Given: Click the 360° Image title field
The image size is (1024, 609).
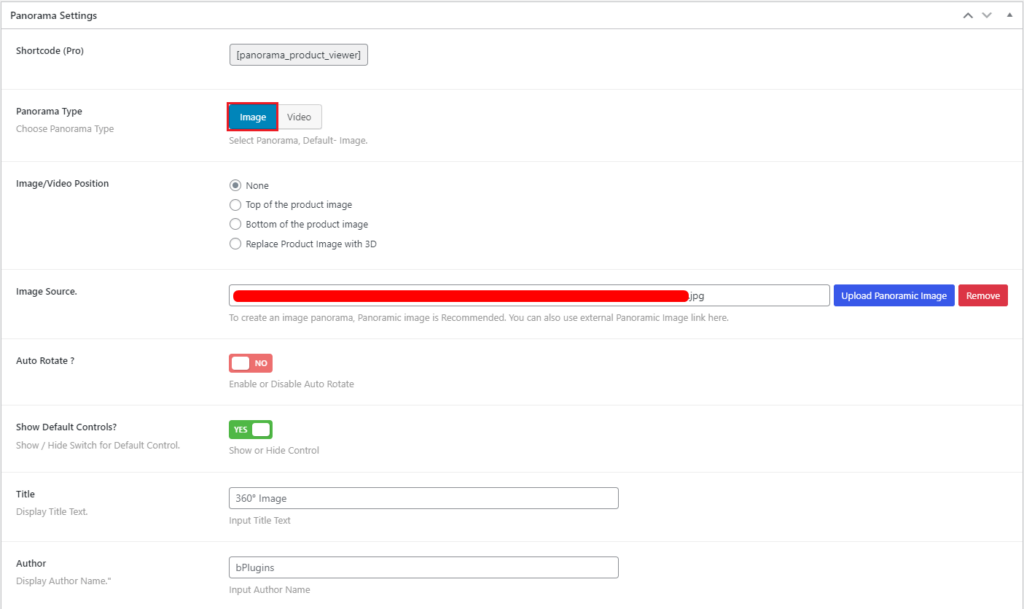Looking at the screenshot, I should pos(422,498).
